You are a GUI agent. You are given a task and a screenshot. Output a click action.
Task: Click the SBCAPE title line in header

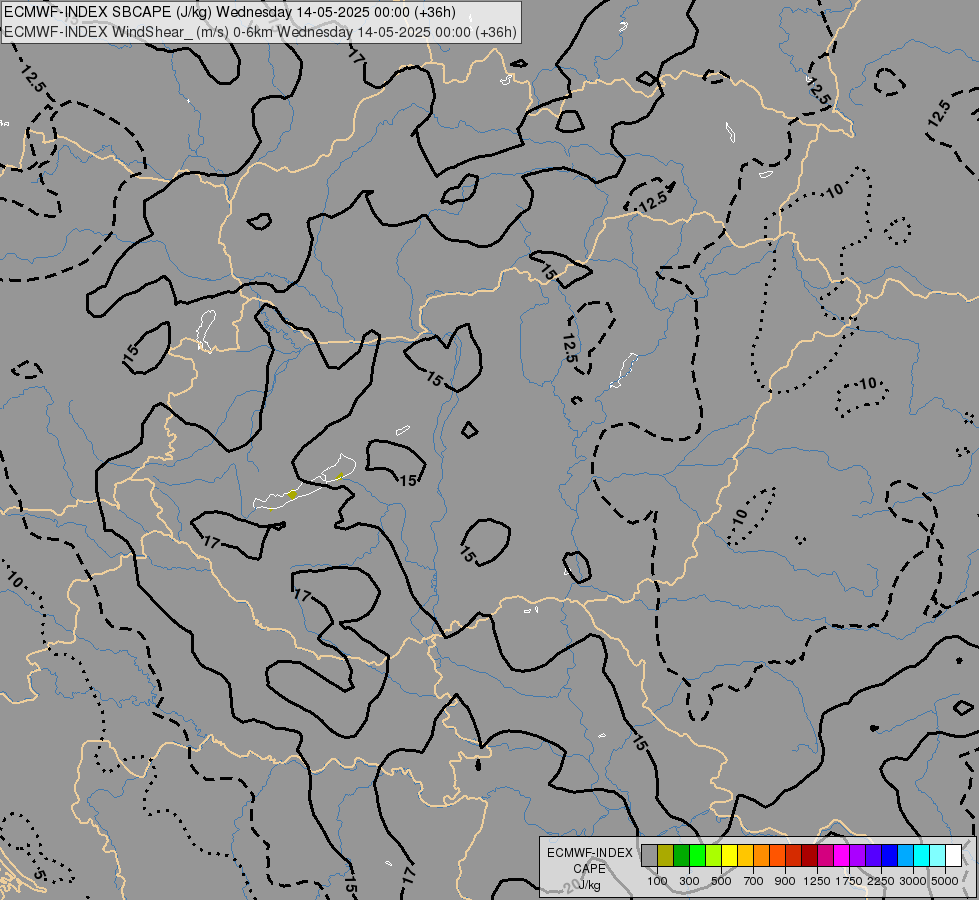pyautogui.click(x=230, y=12)
